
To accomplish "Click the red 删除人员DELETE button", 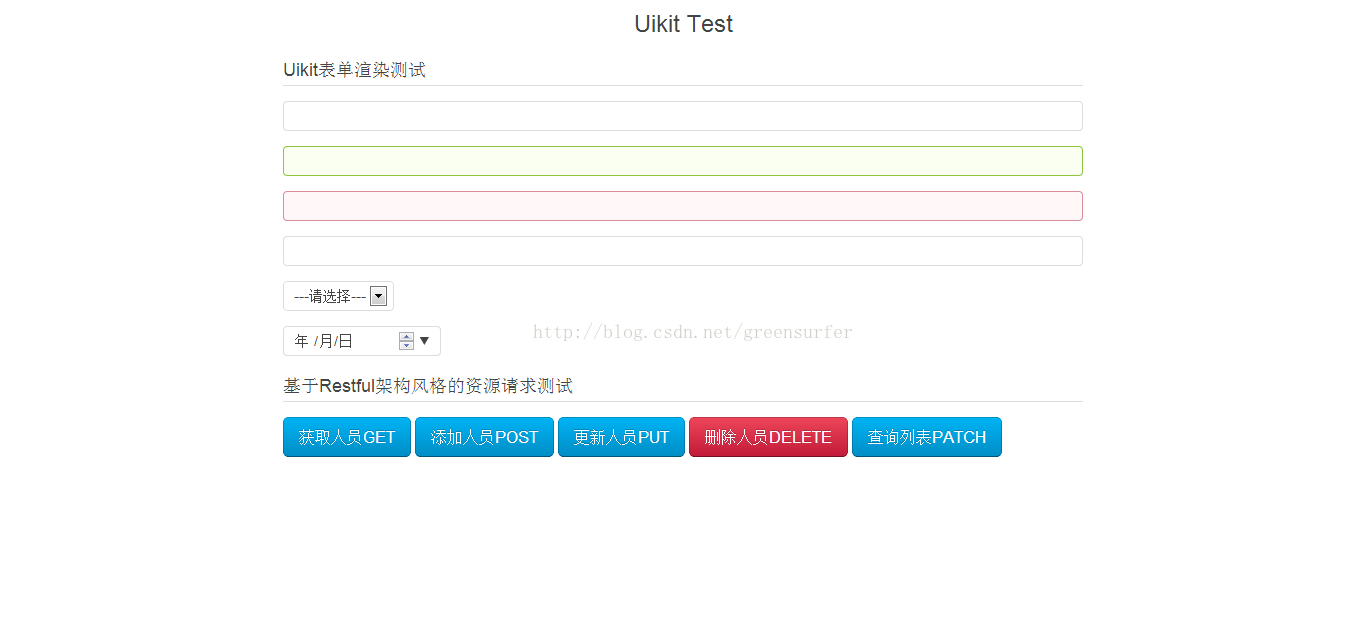I will (768, 437).
